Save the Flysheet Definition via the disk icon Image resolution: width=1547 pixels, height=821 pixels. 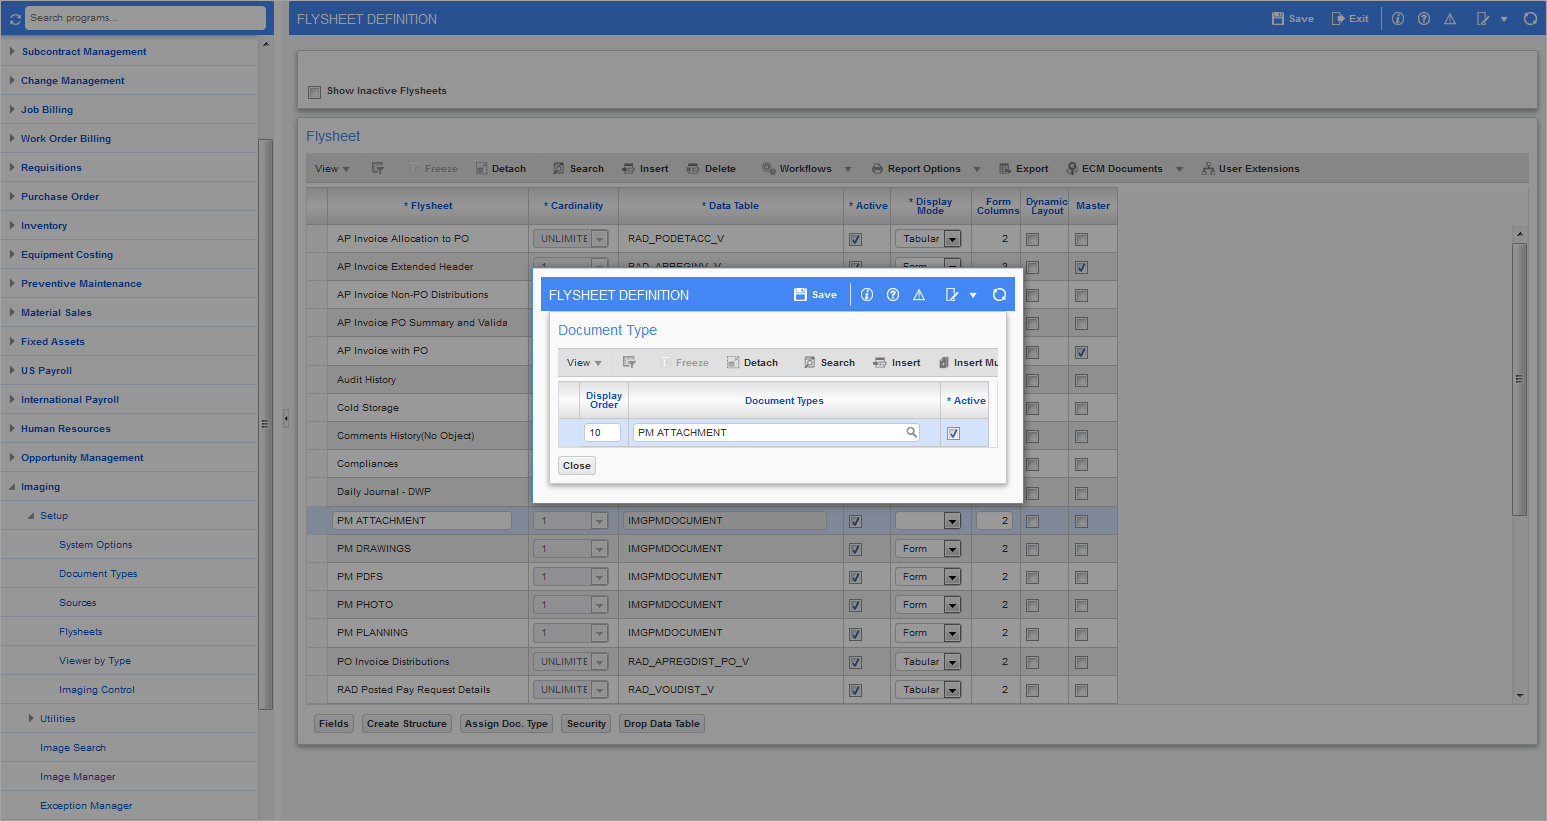click(814, 294)
